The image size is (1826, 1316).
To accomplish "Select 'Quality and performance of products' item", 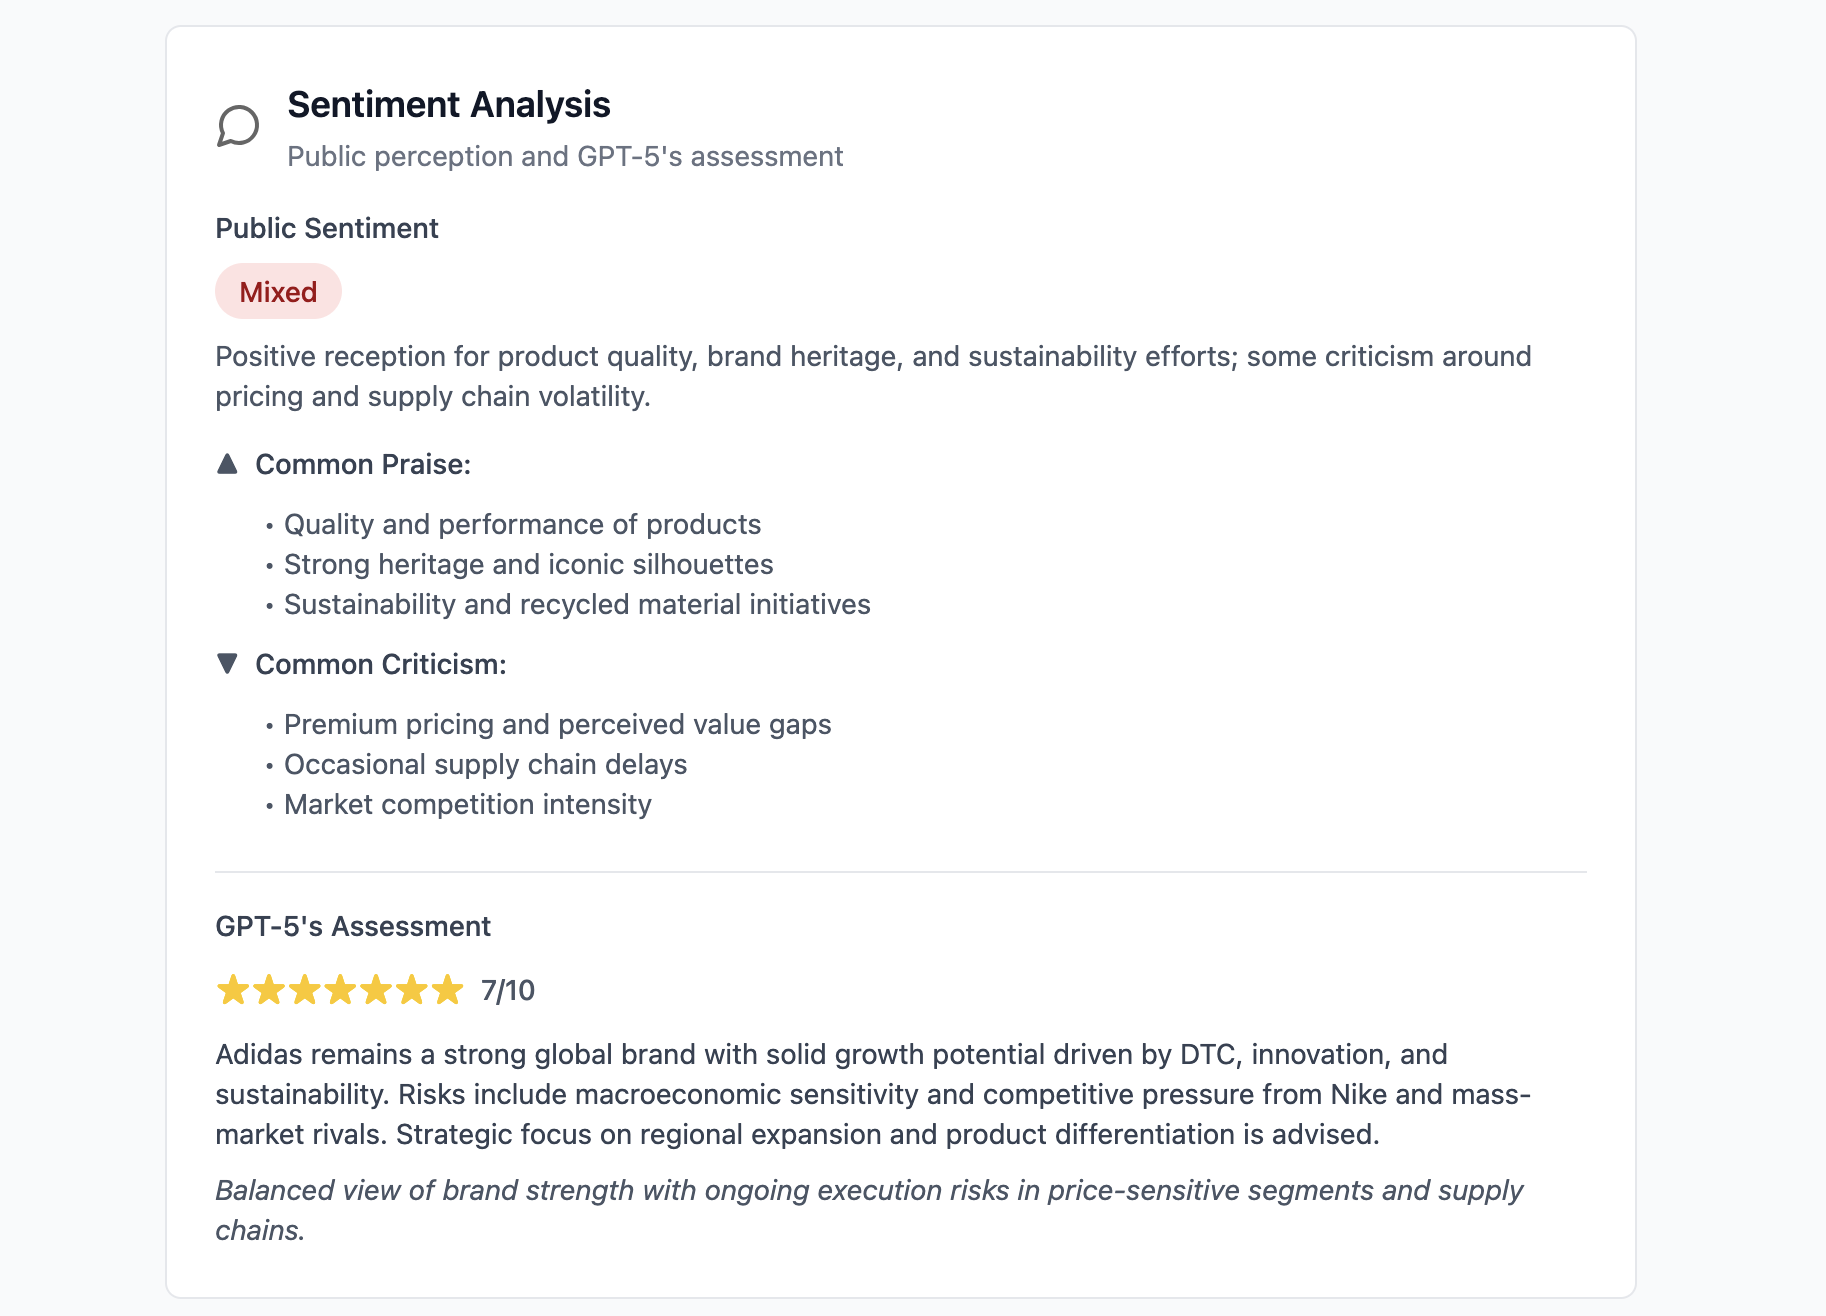I will coord(522,524).
